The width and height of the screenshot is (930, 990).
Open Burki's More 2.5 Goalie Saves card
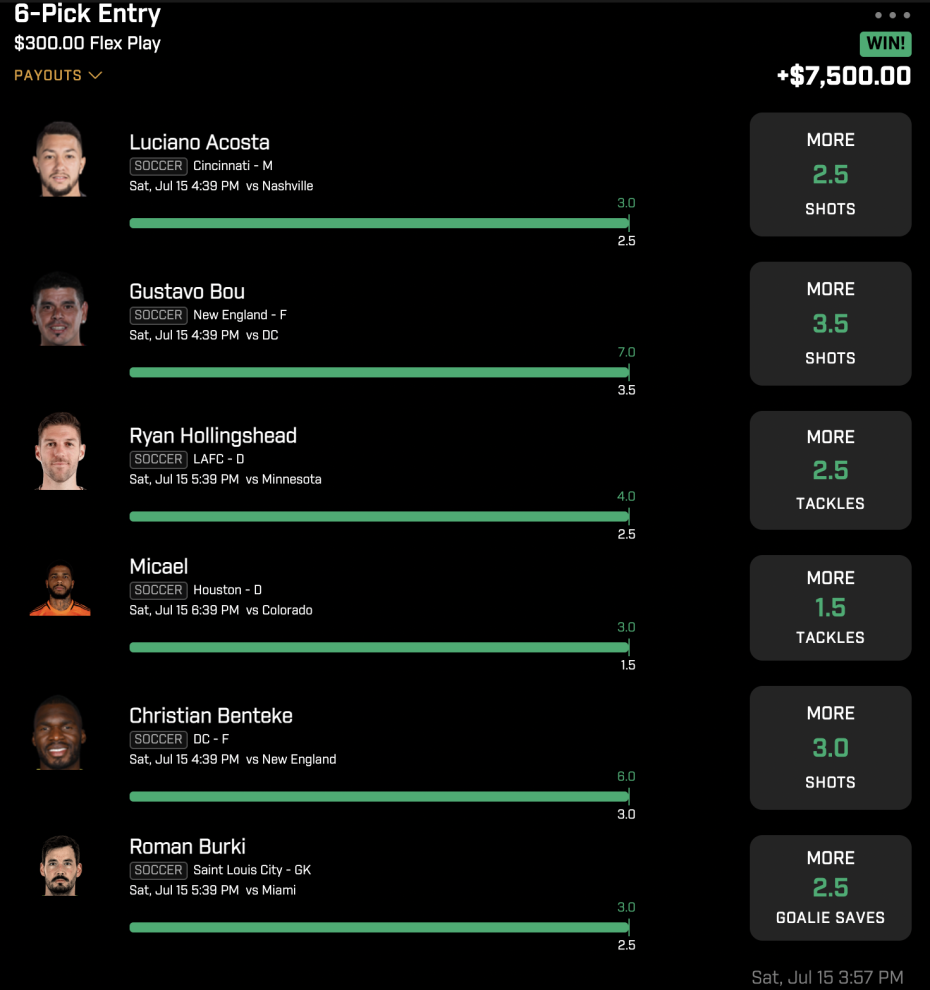click(x=830, y=887)
